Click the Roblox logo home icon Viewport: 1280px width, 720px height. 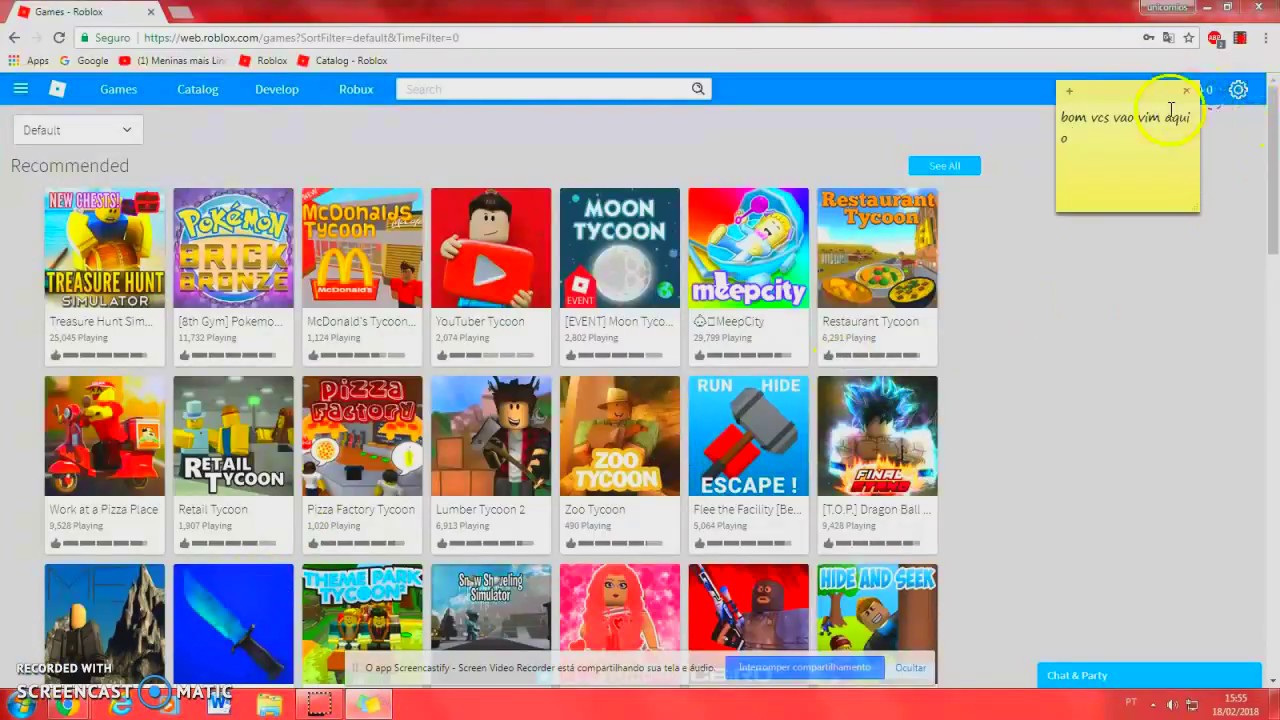(58, 89)
